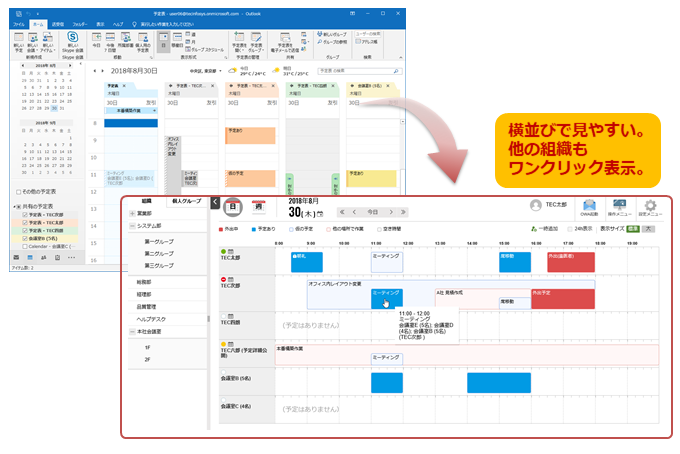Click blue ミーティング event on TEC次郎 row
The image size is (680, 454).
[x=386, y=298]
